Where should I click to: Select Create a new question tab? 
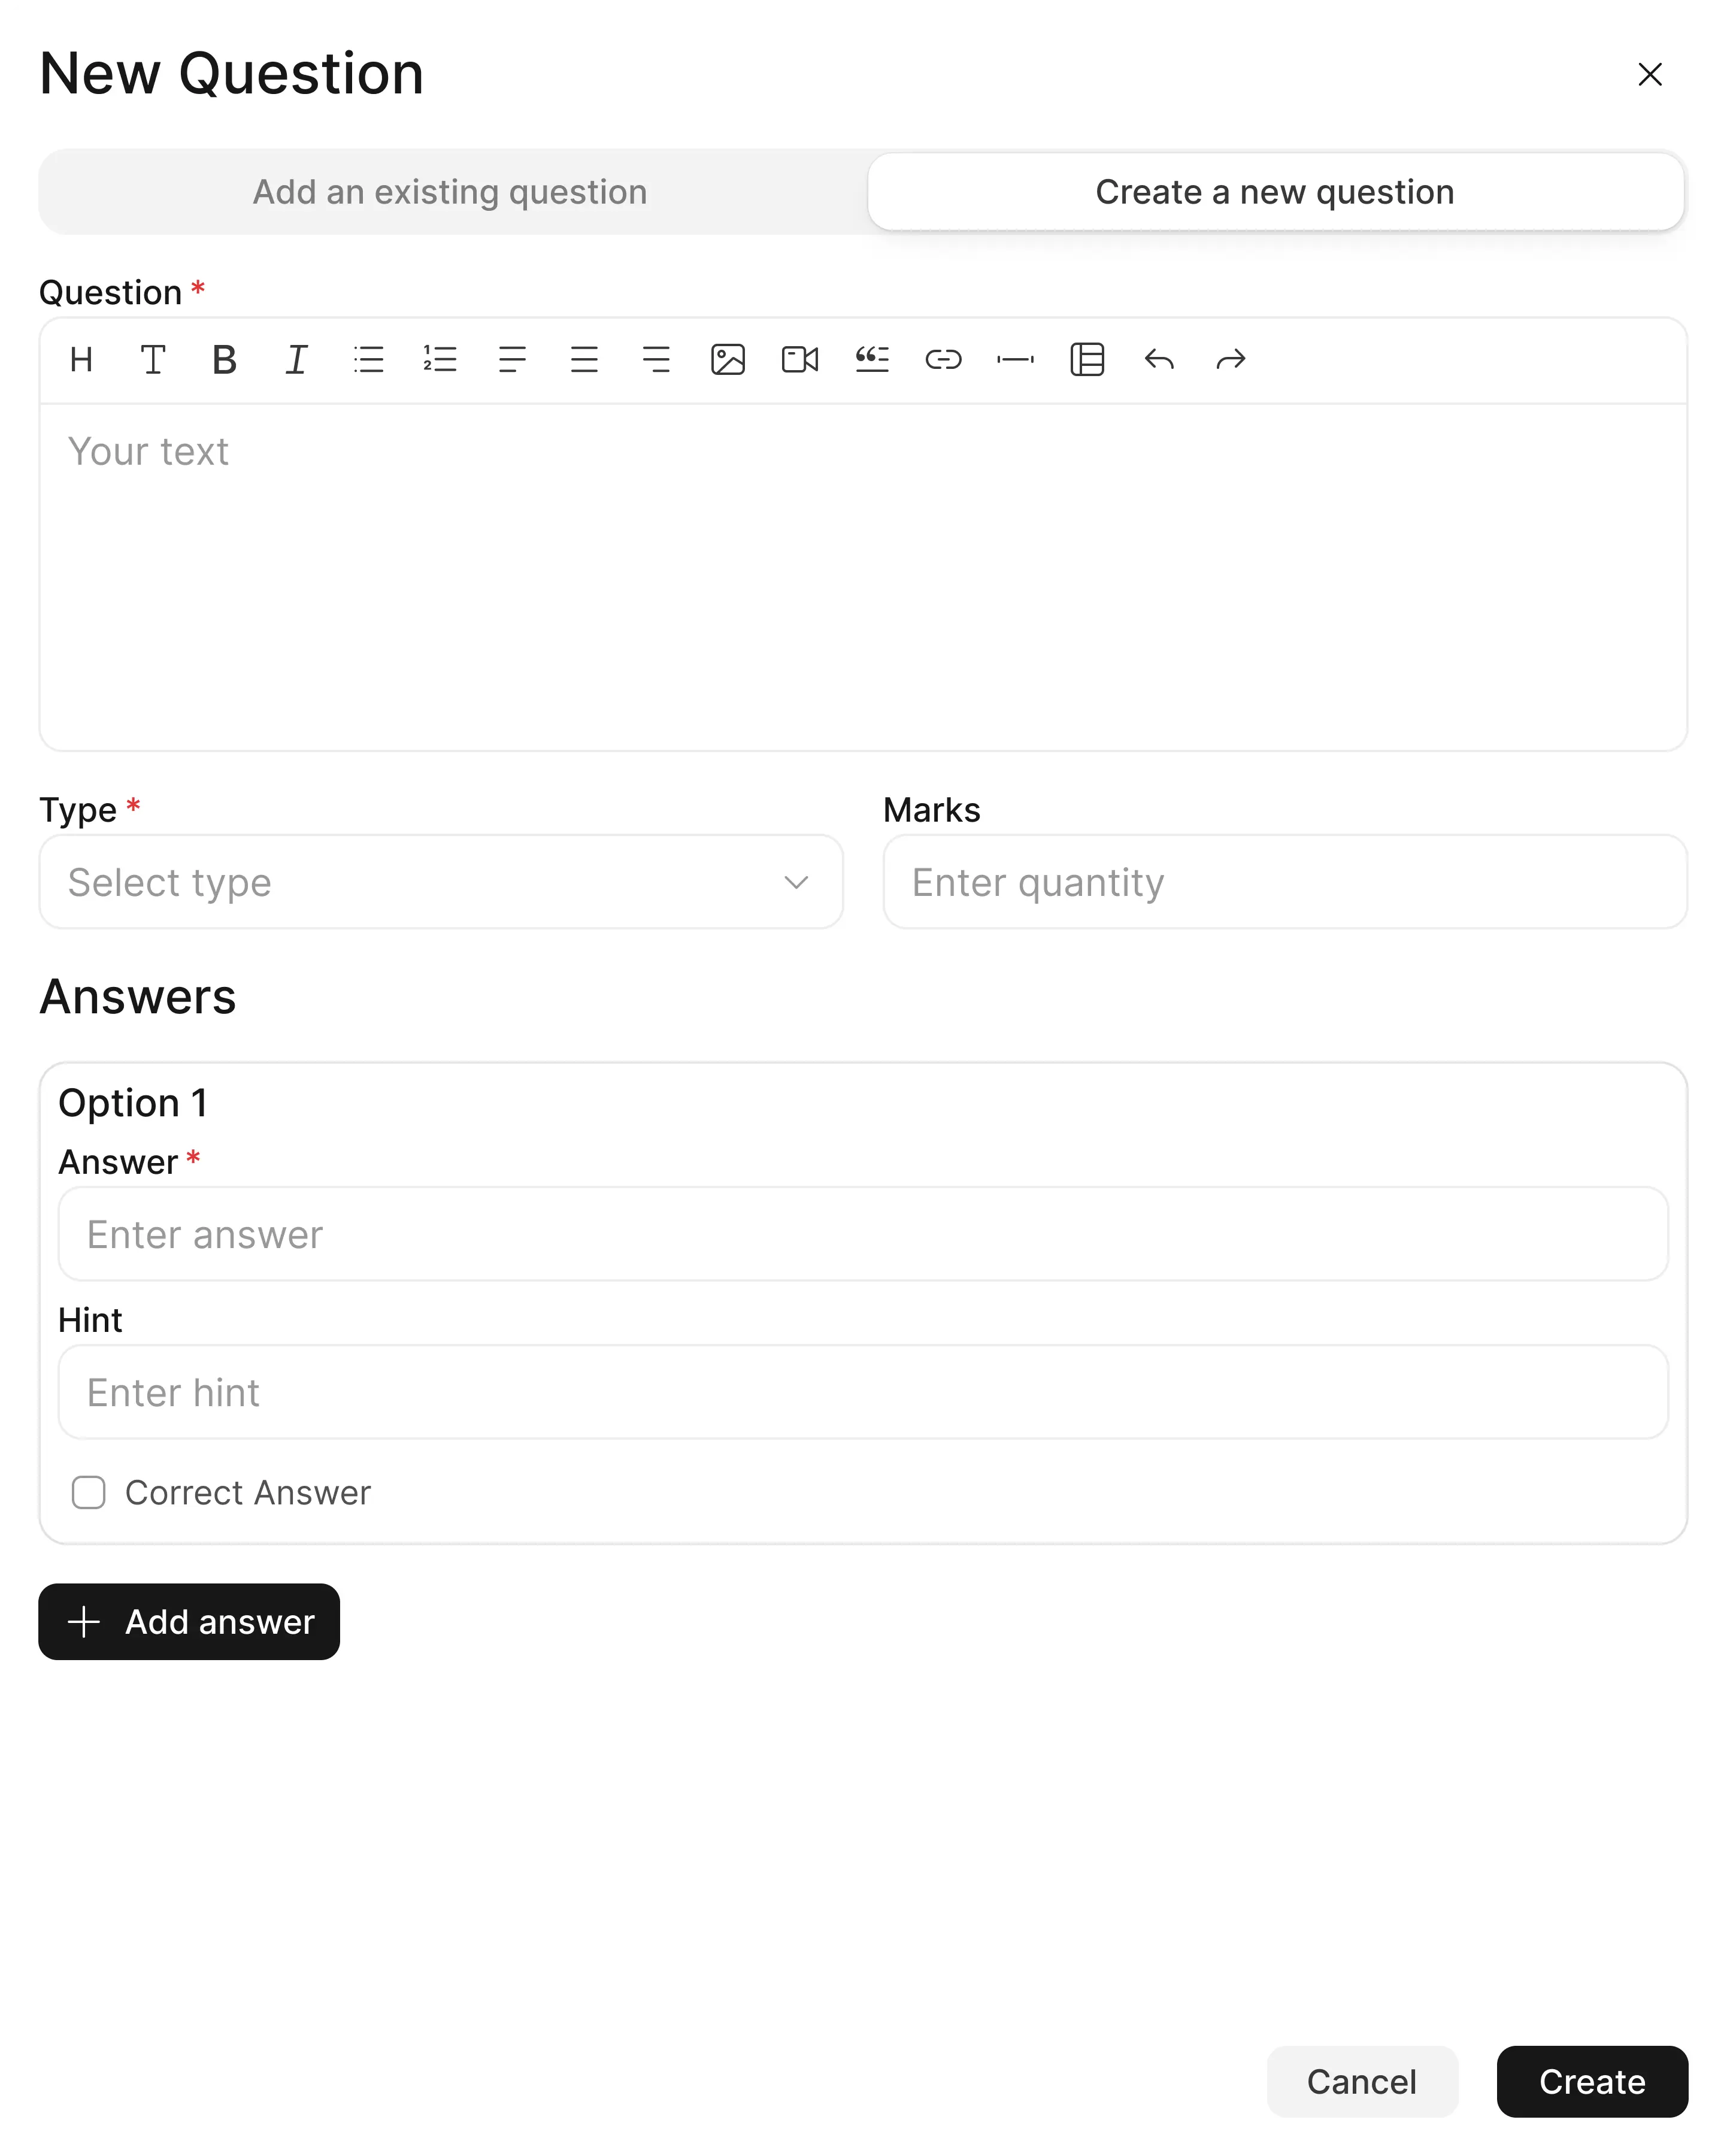1275,192
